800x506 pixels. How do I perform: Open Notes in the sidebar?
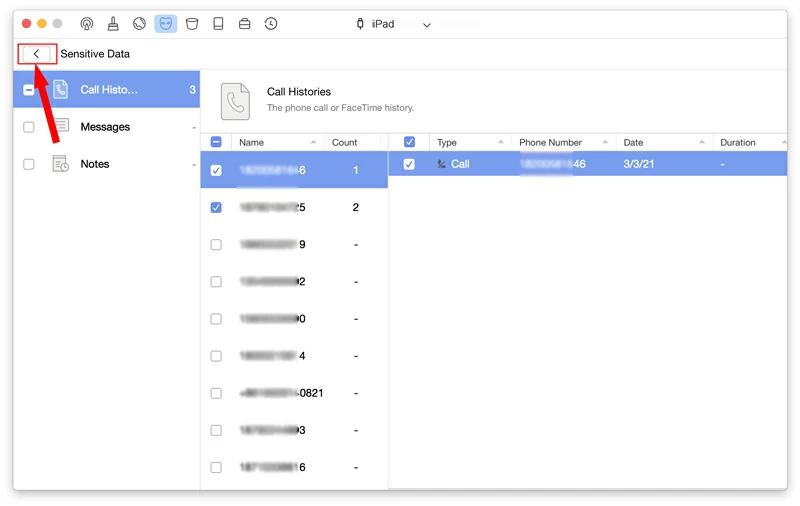point(95,164)
